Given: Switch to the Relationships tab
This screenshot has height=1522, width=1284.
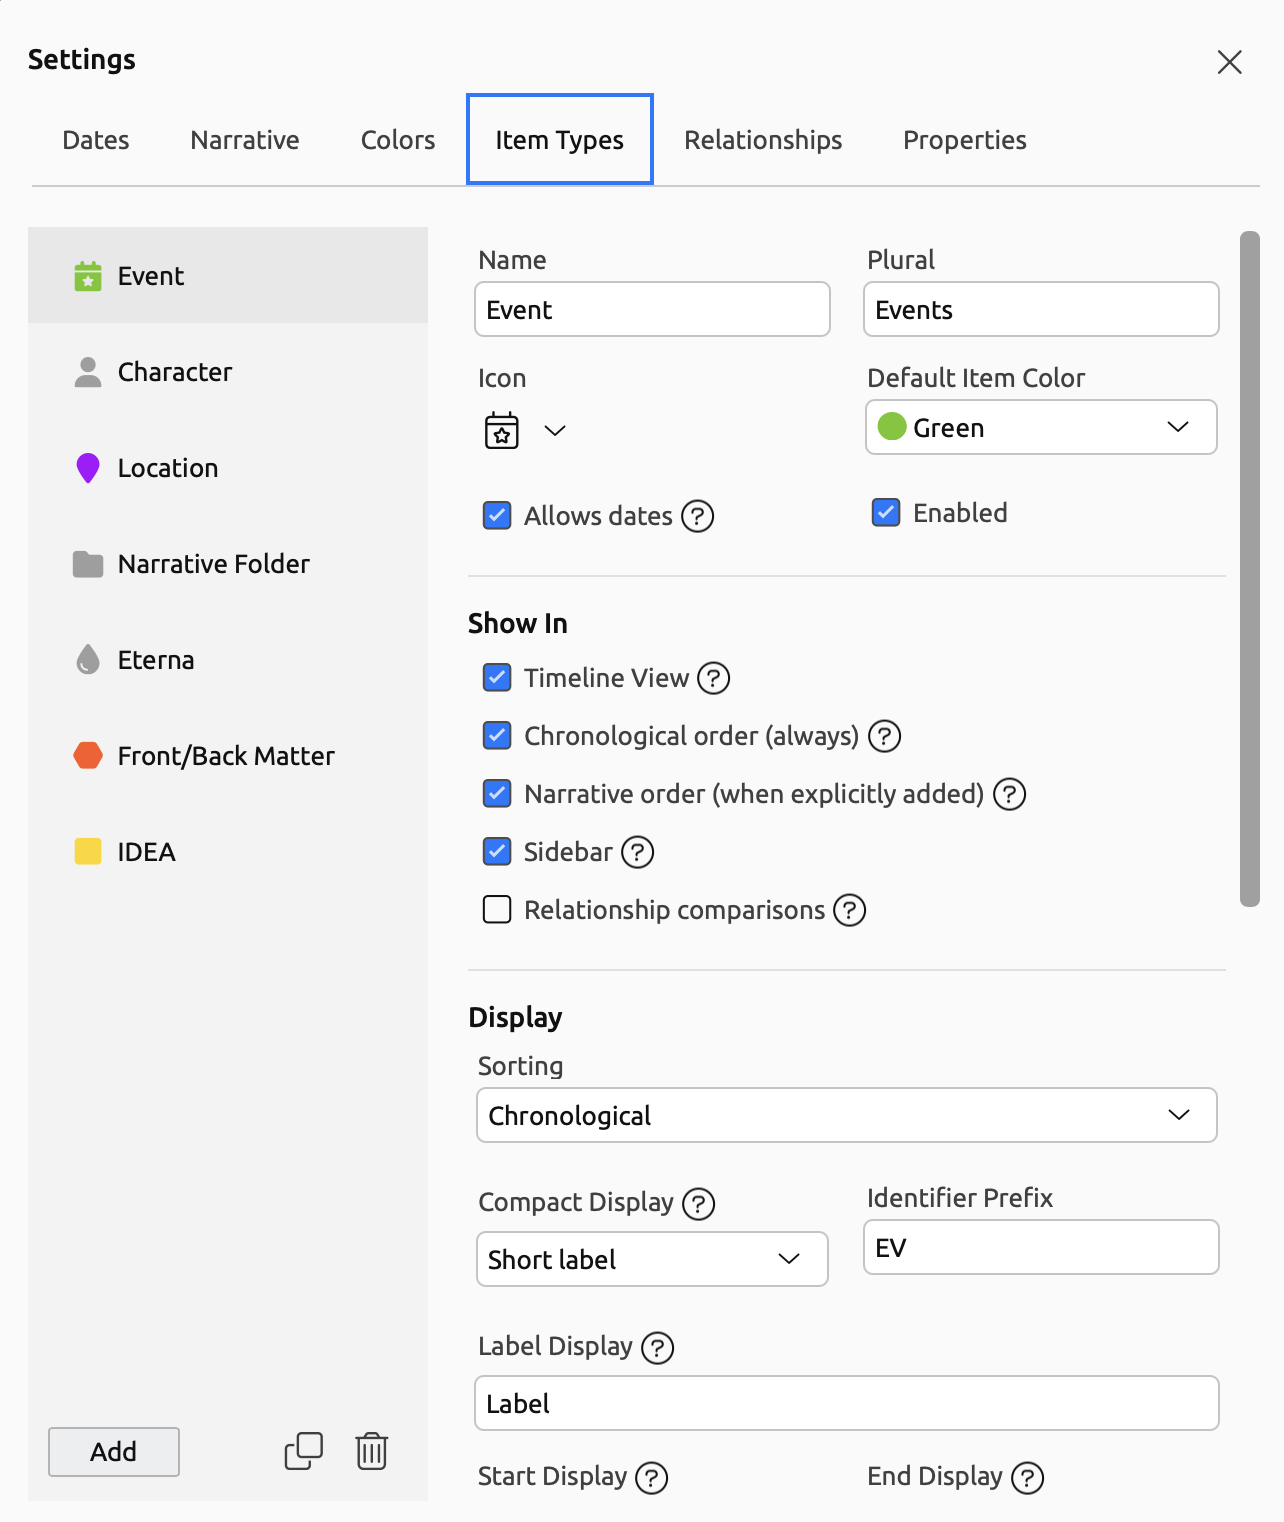Looking at the screenshot, I should pyautogui.click(x=762, y=140).
